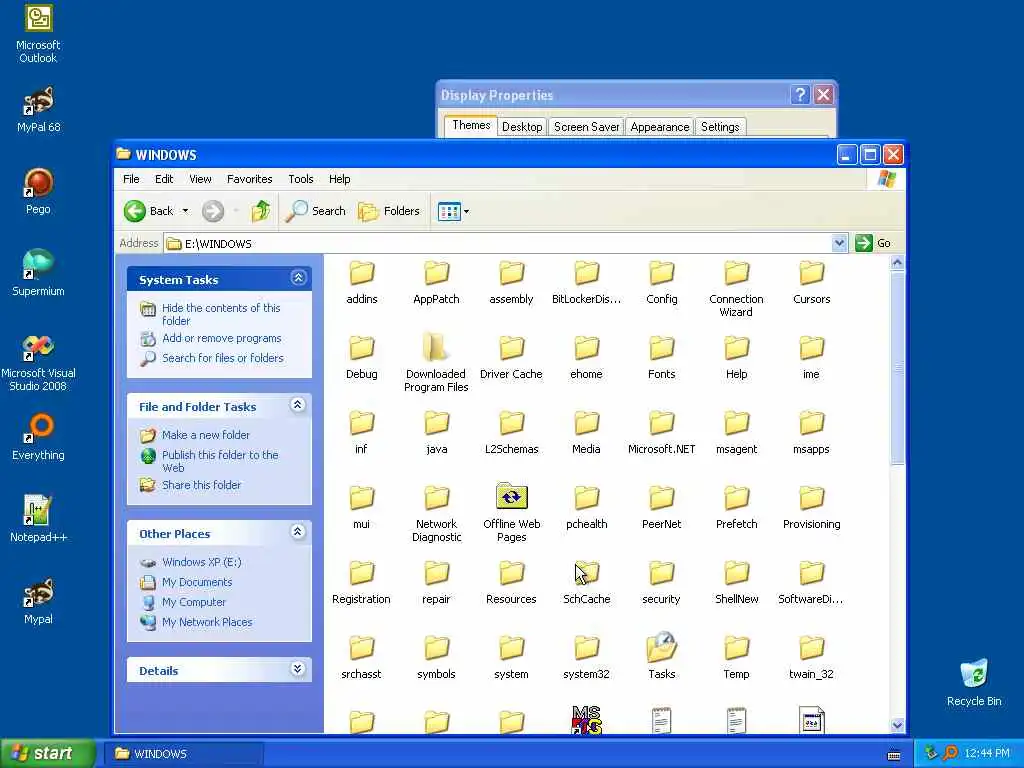
Task: Click Hide the contents of this folder
Action: 221,314
